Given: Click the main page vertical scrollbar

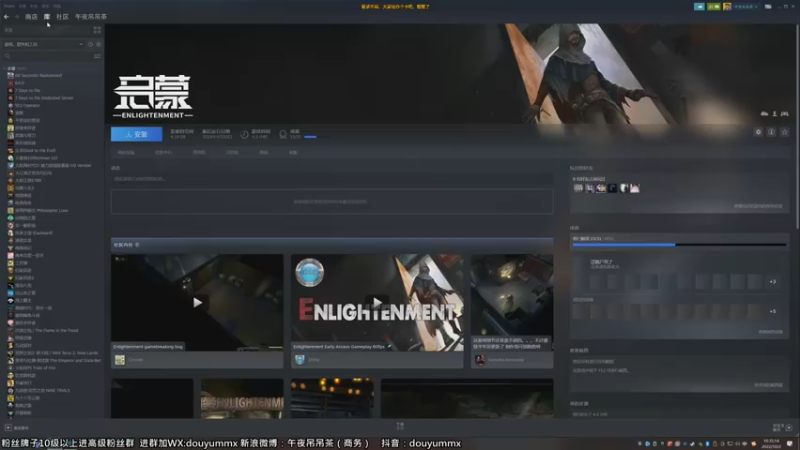Looking at the screenshot, I should click(797, 127).
